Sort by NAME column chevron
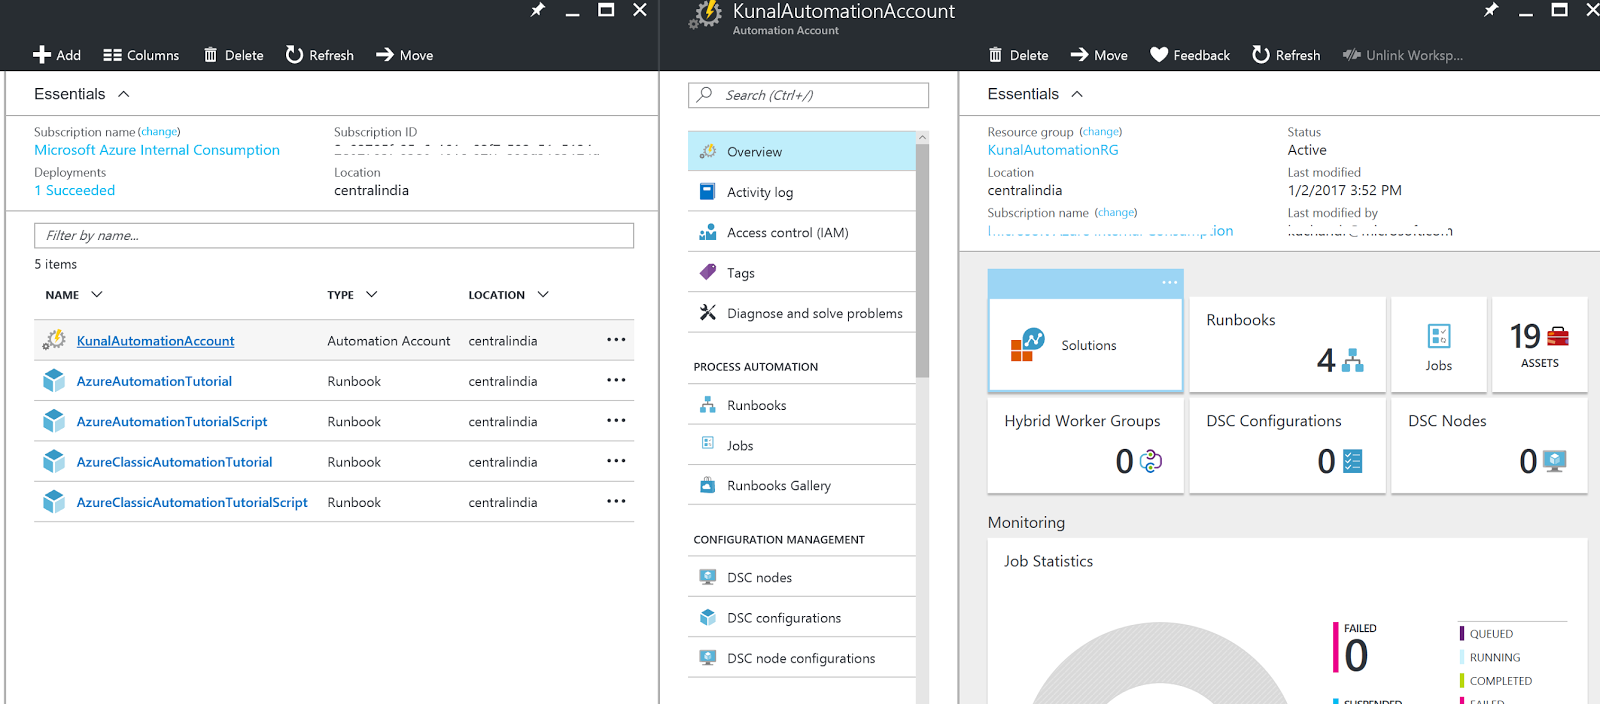Viewport: 1600px width, 704px height. click(x=97, y=294)
